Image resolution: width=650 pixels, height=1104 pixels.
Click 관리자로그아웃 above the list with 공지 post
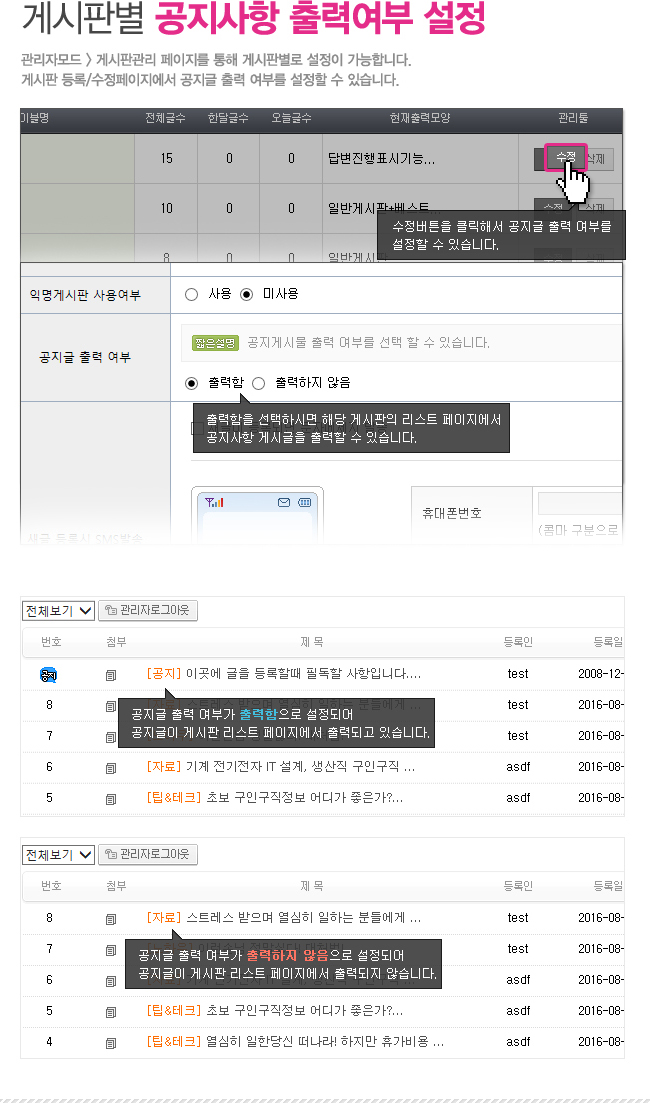(x=148, y=610)
